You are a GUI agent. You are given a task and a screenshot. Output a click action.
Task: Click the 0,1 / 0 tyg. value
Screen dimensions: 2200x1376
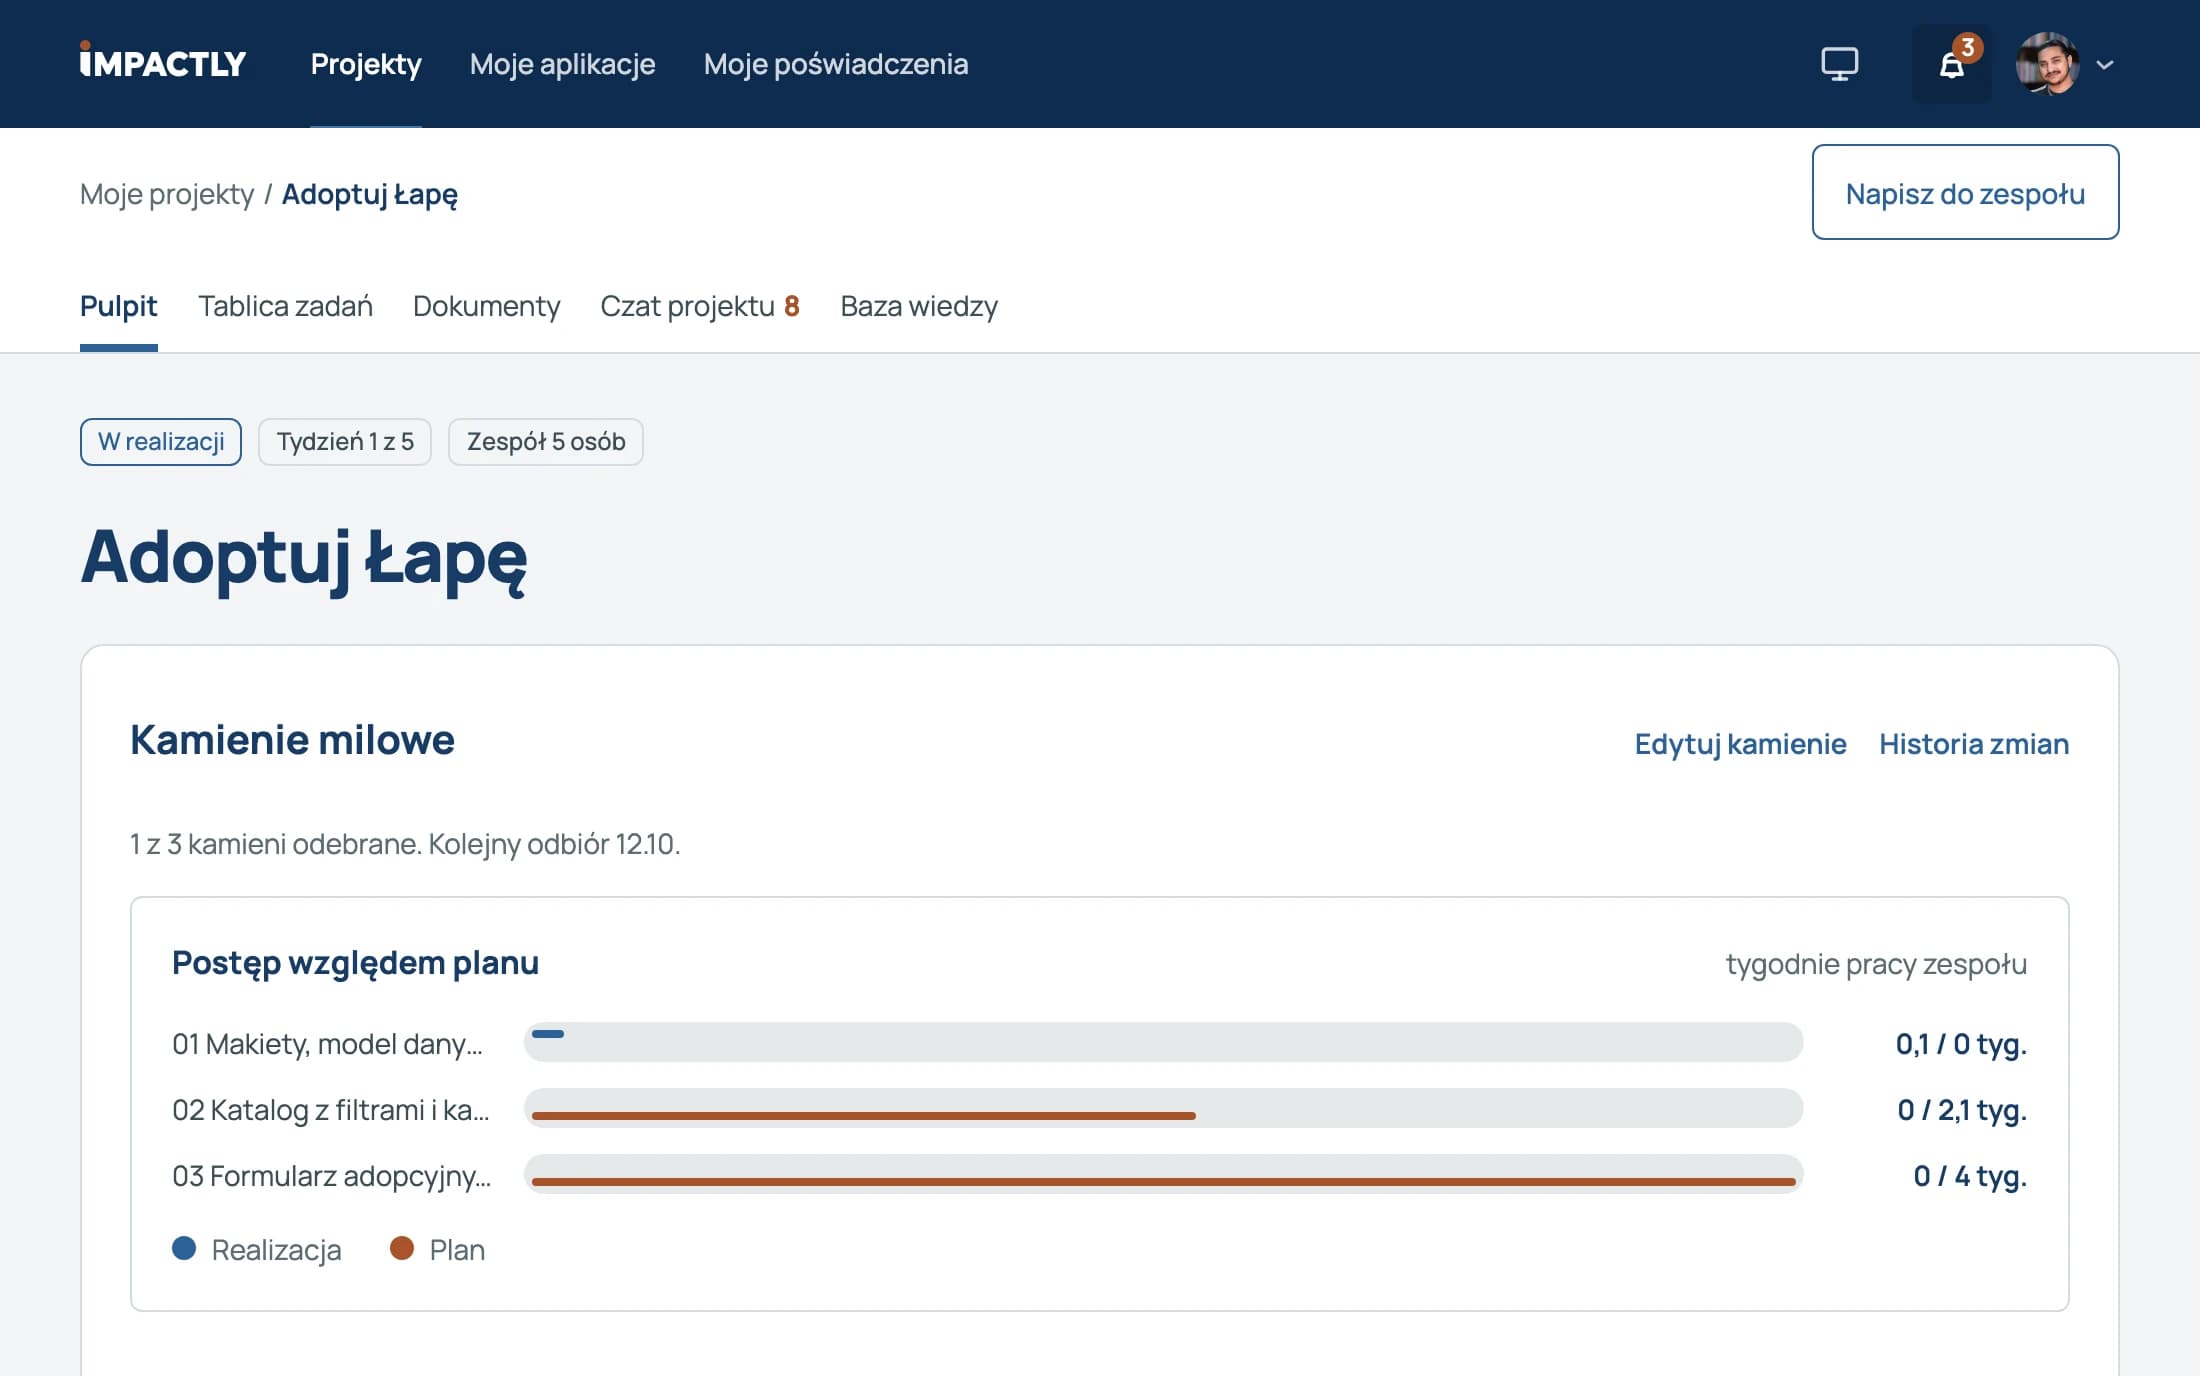pos(1961,1044)
